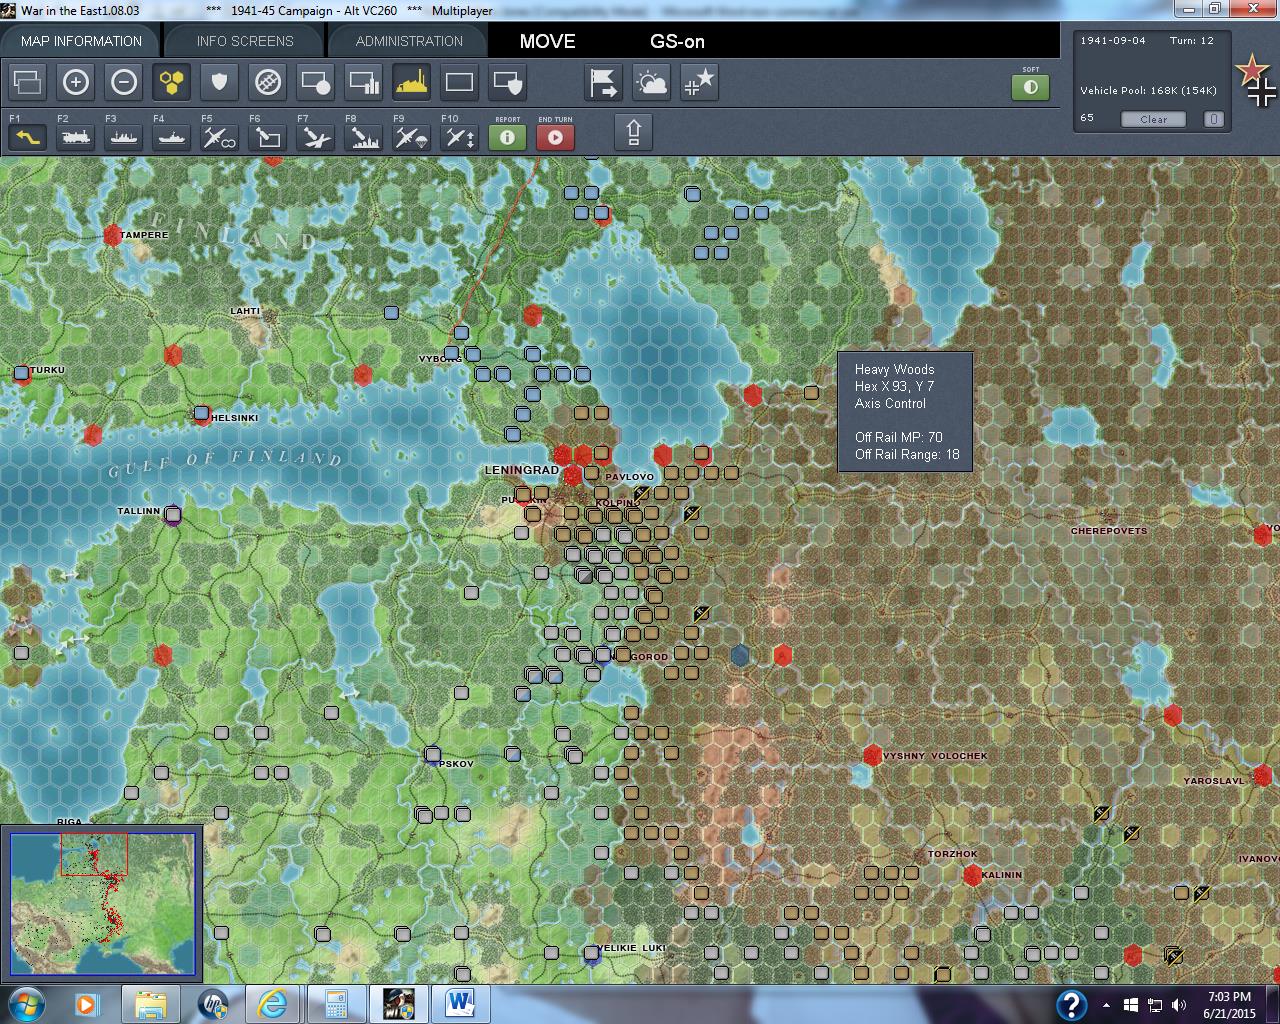Open the File Explorer taskbar icon
This screenshot has width=1280, height=1024.
[151, 1003]
